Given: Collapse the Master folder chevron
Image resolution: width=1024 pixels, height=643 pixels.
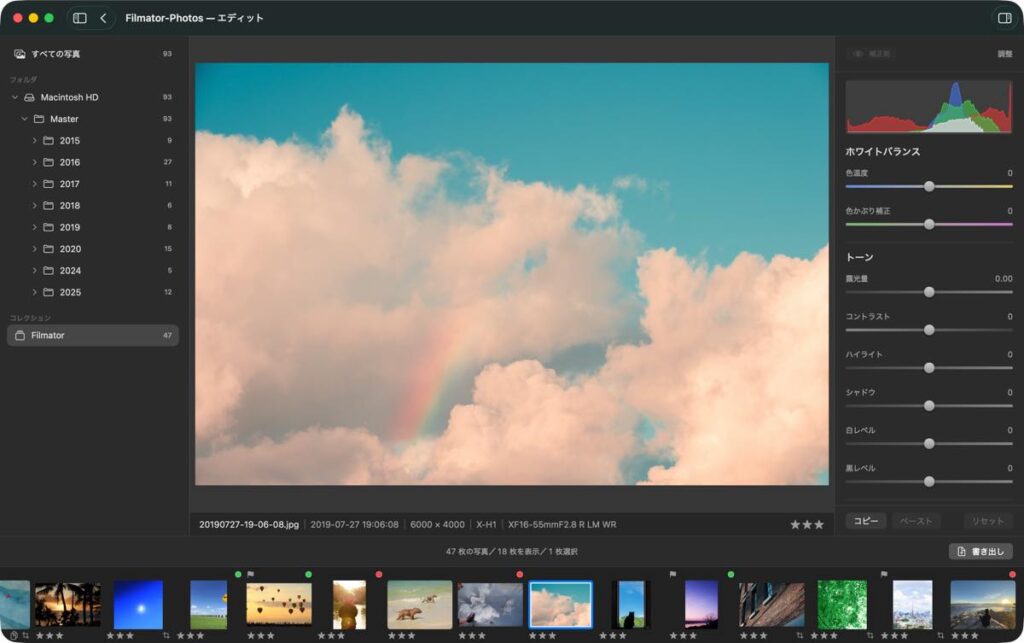Looking at the screenshot, I should point(25,119).
